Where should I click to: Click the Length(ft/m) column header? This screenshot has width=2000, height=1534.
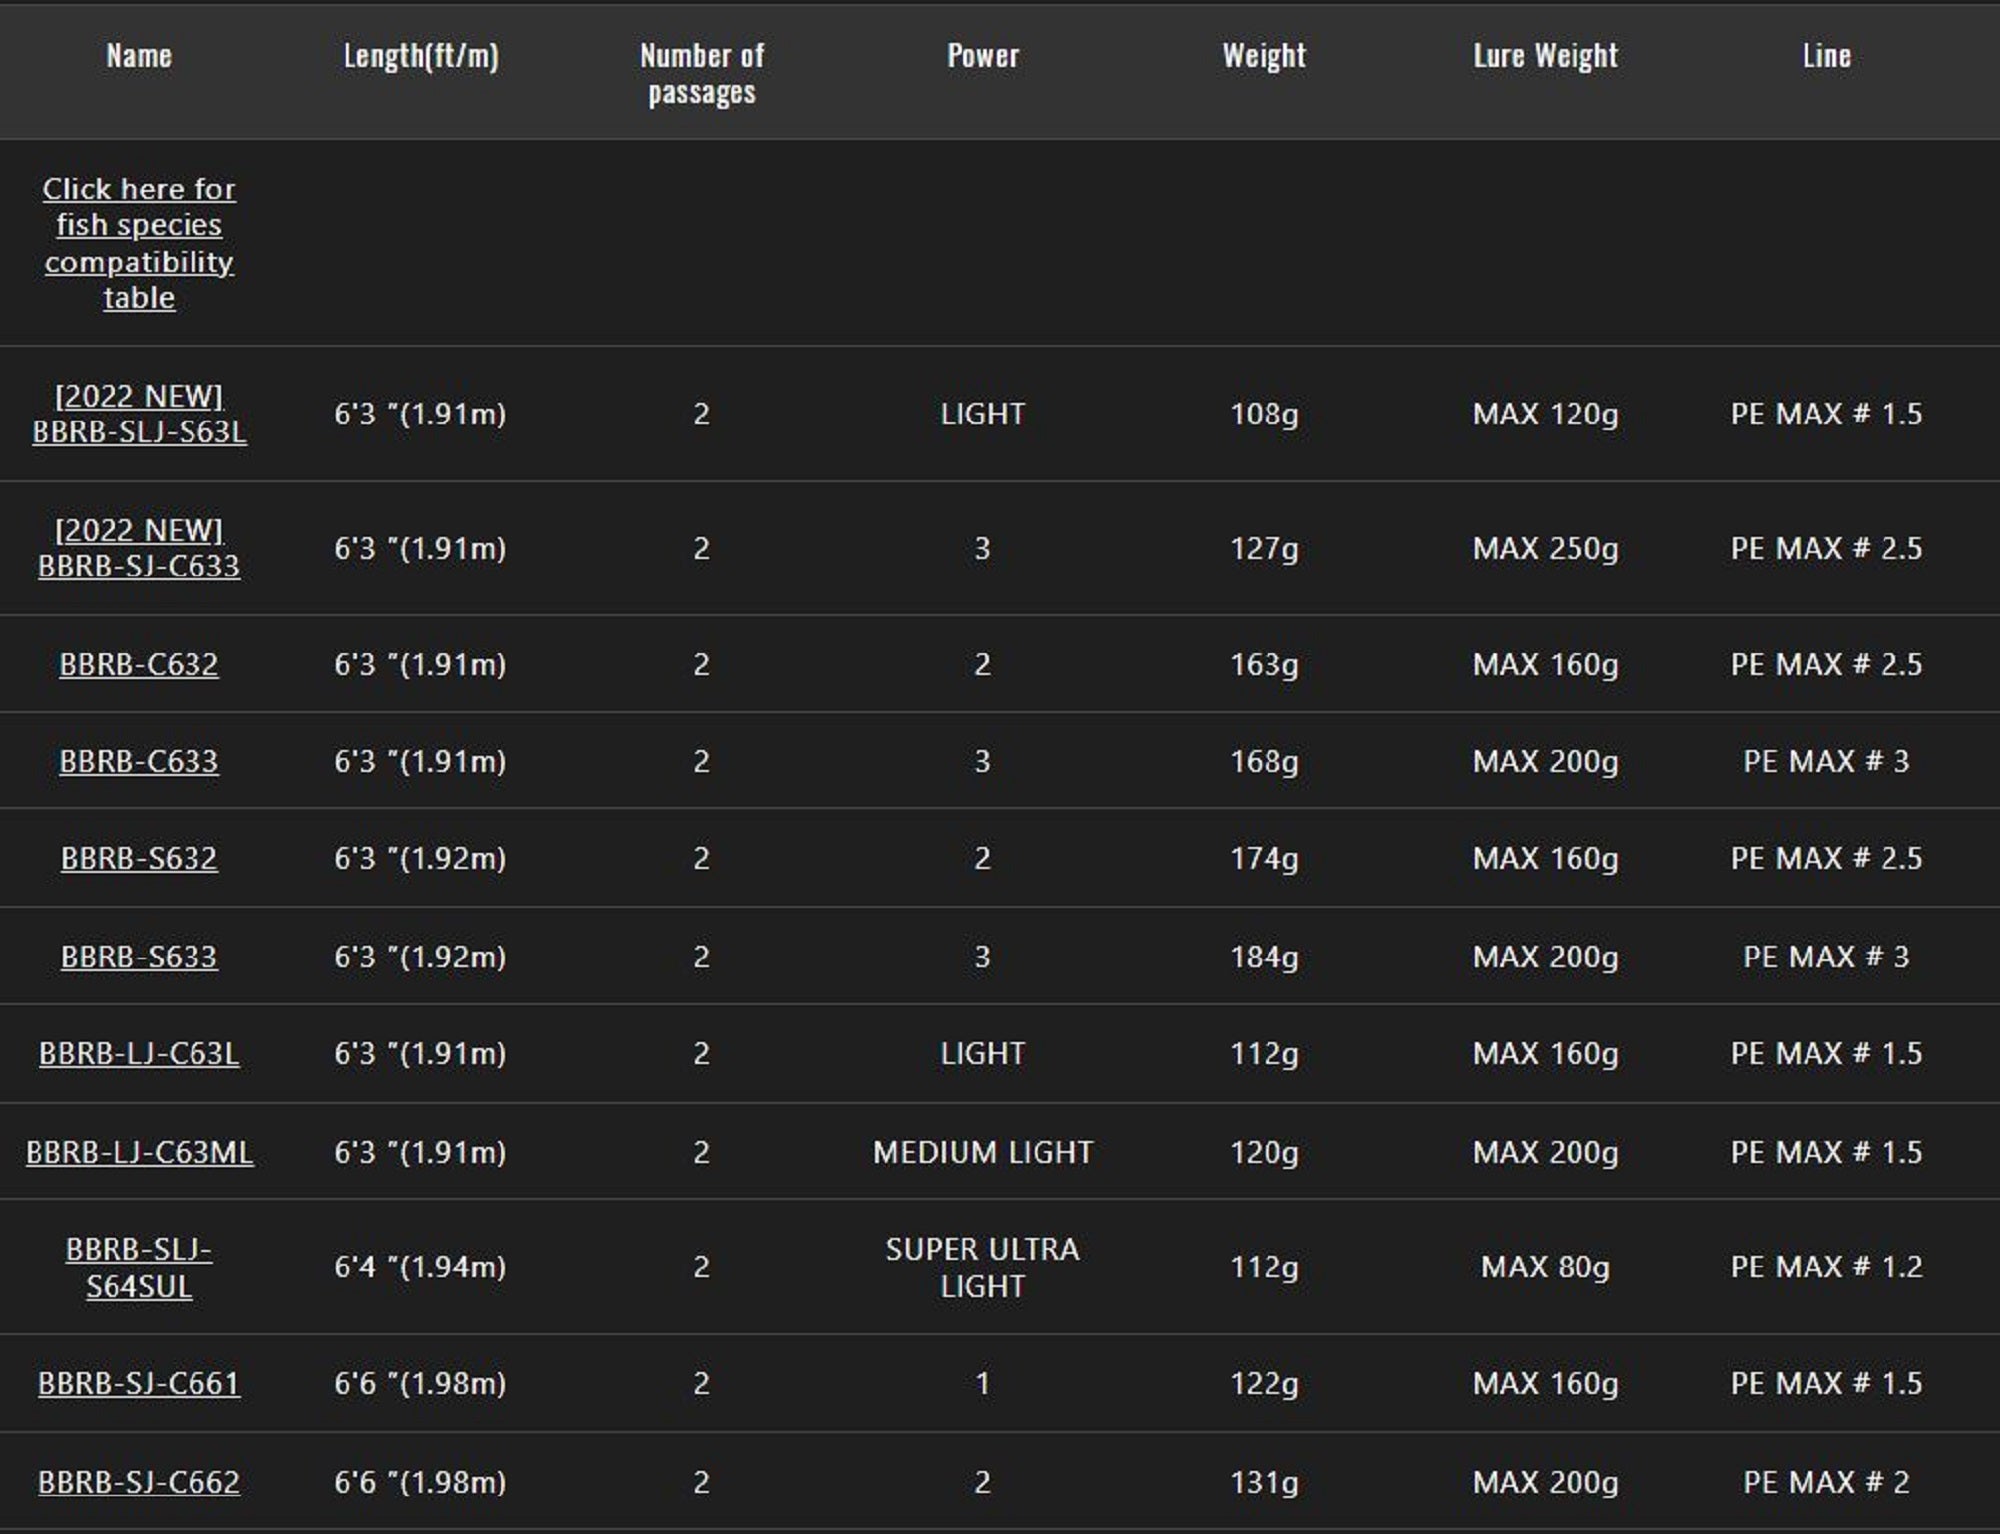pos(420,56)
